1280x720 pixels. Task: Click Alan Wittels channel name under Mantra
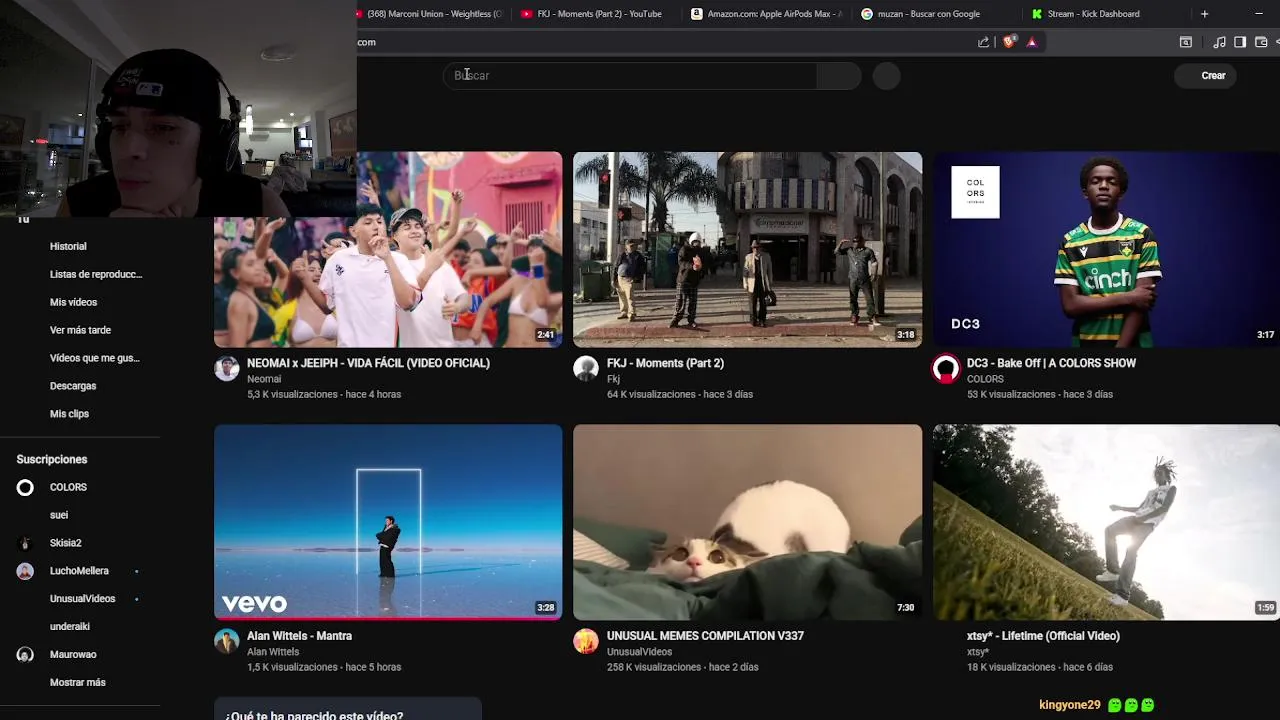point(273,652)
